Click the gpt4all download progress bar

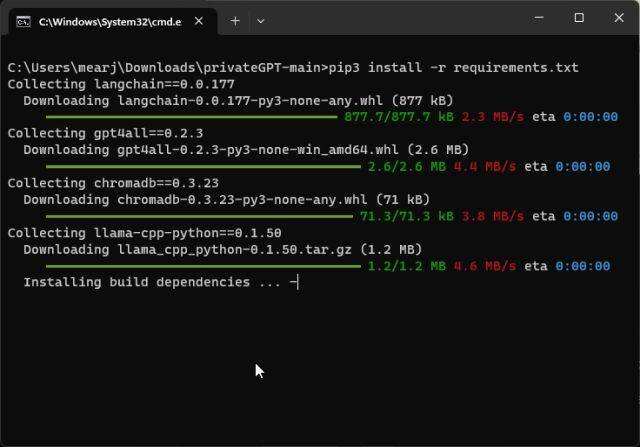pyautogui.click(x=203, y=167)
